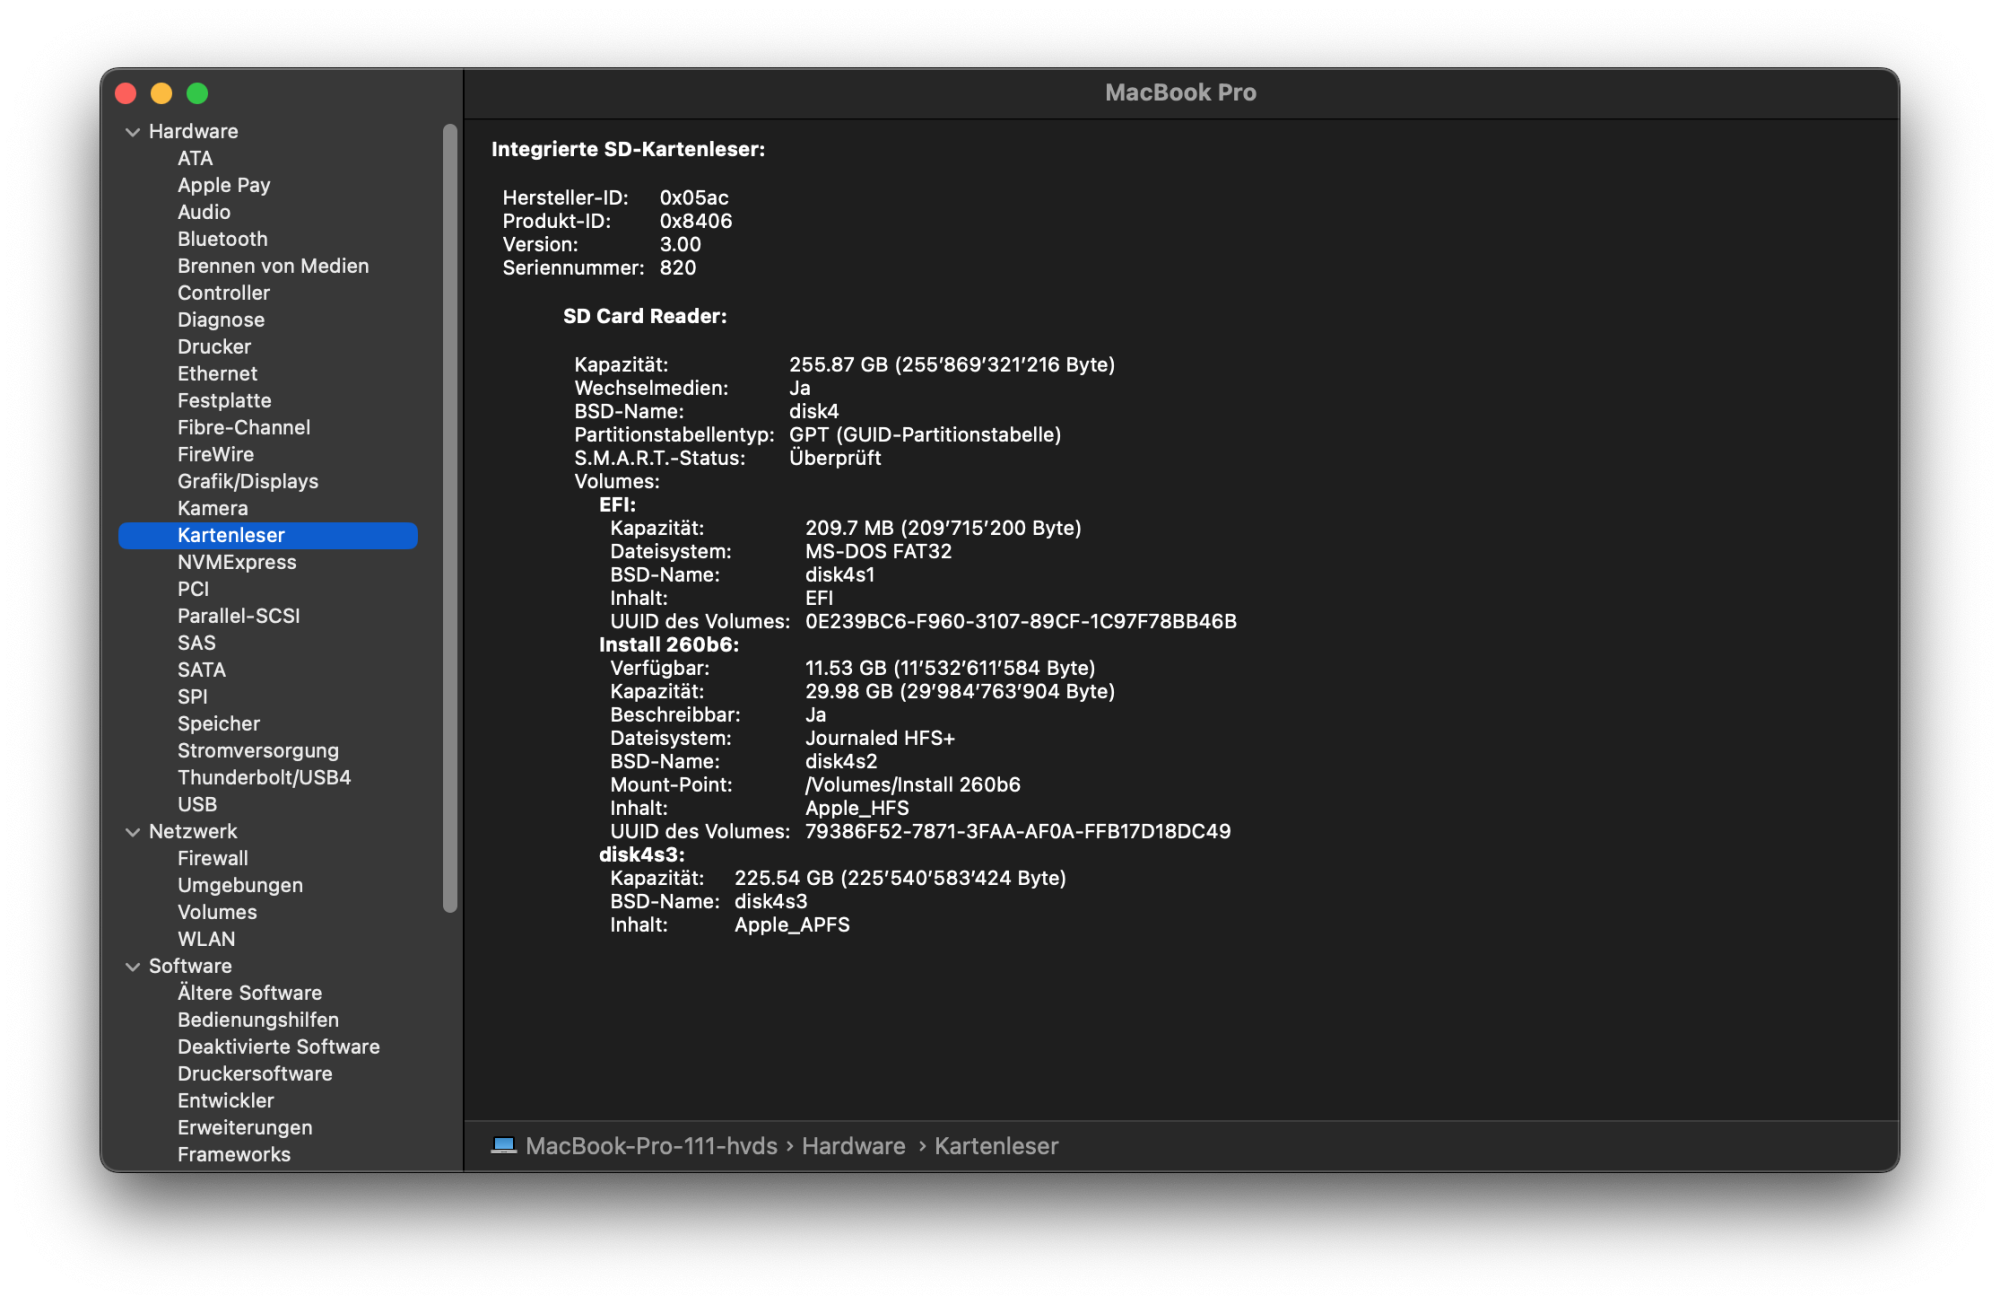Select the highlighted Kartenleser item
The height and width of the screenshot is (1305, 2000).
point(231,536)
